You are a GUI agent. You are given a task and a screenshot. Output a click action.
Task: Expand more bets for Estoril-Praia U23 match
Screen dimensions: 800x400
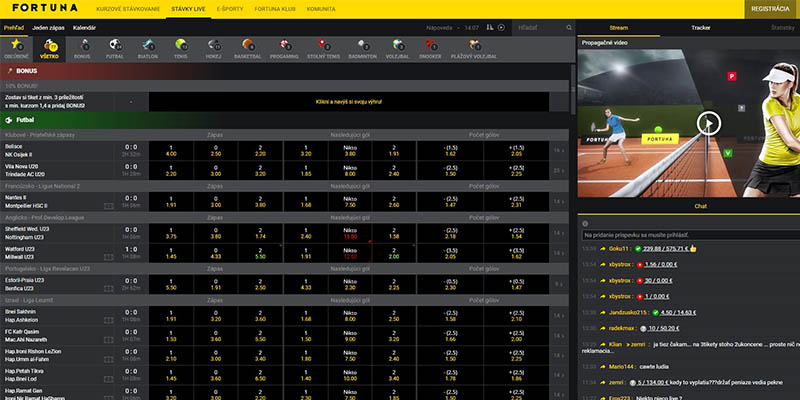point(559,284)
